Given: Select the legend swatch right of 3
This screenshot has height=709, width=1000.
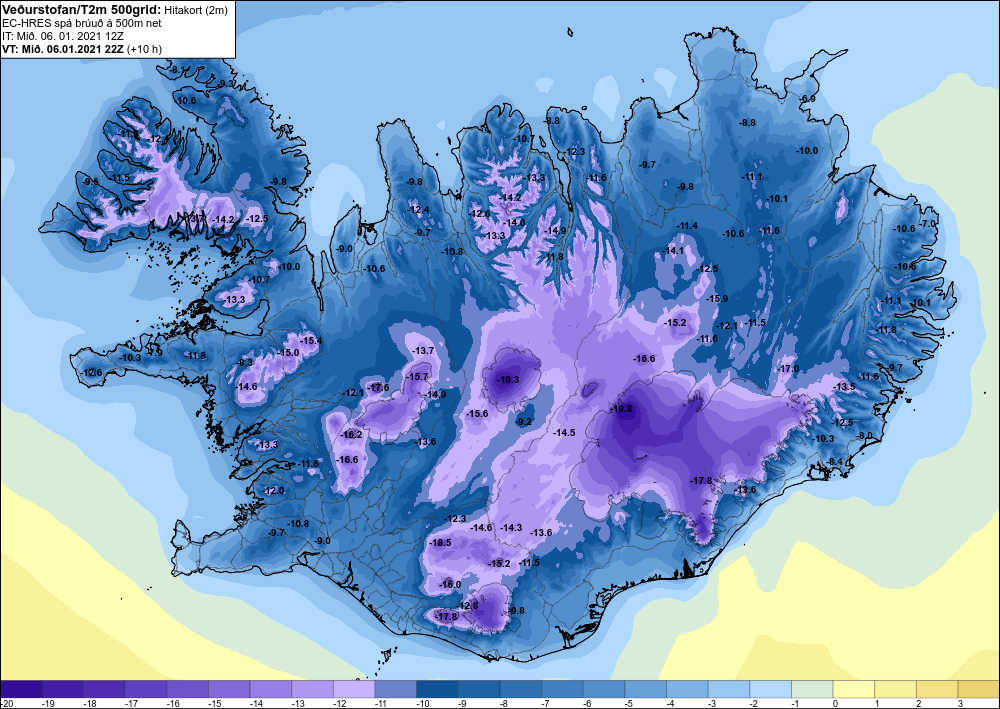Looking at the screenshot, I should [x=978, y=689].
